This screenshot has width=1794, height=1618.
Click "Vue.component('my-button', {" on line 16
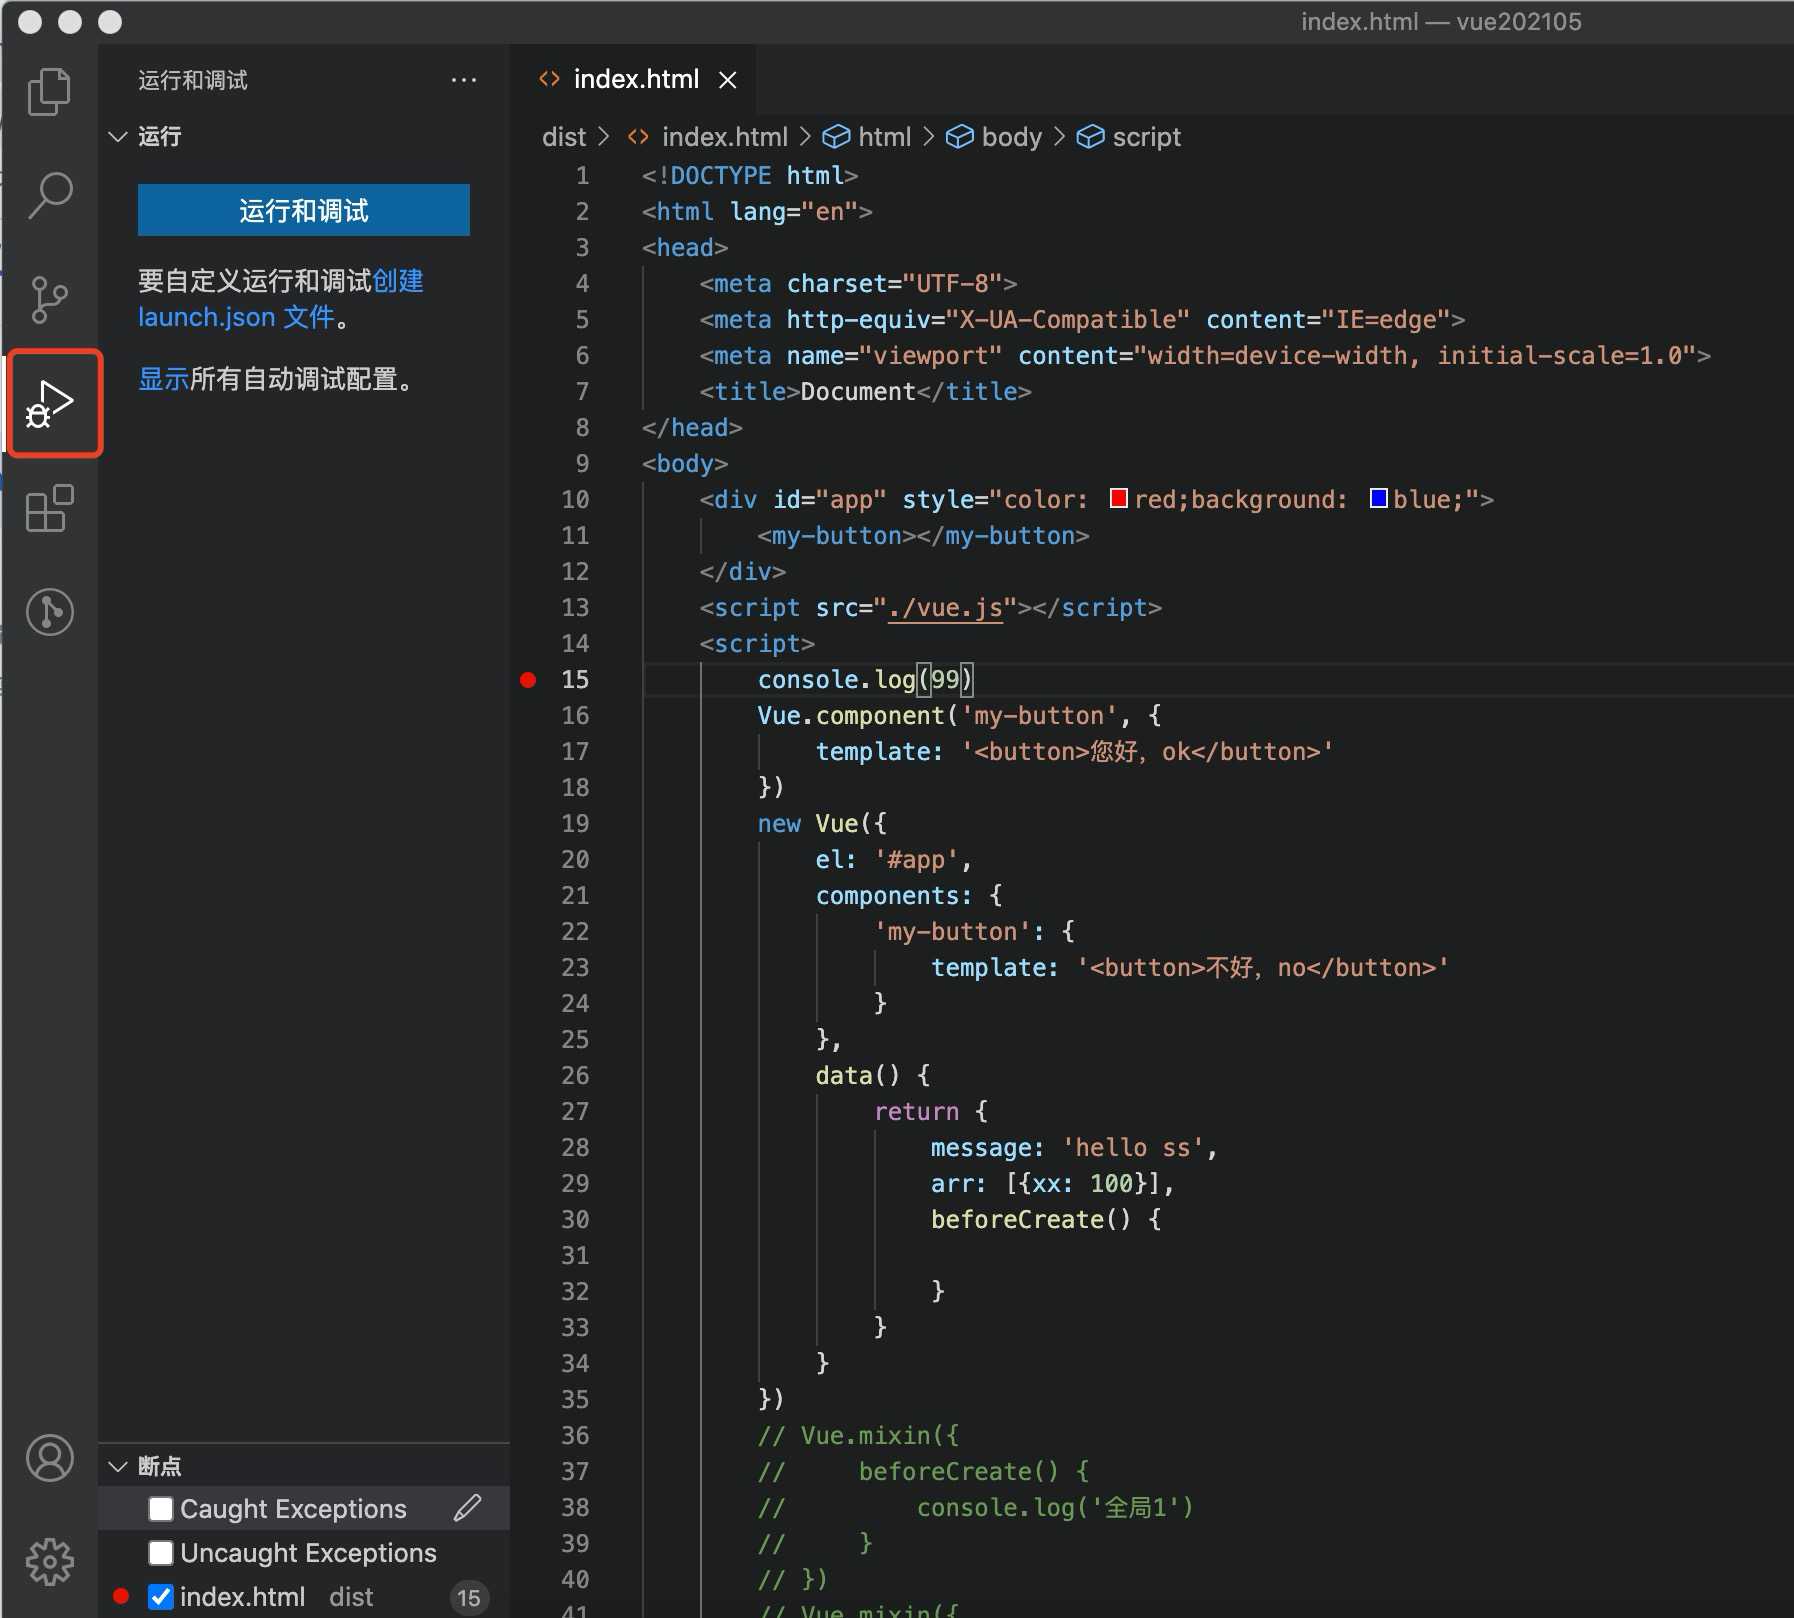coord(959,716)
